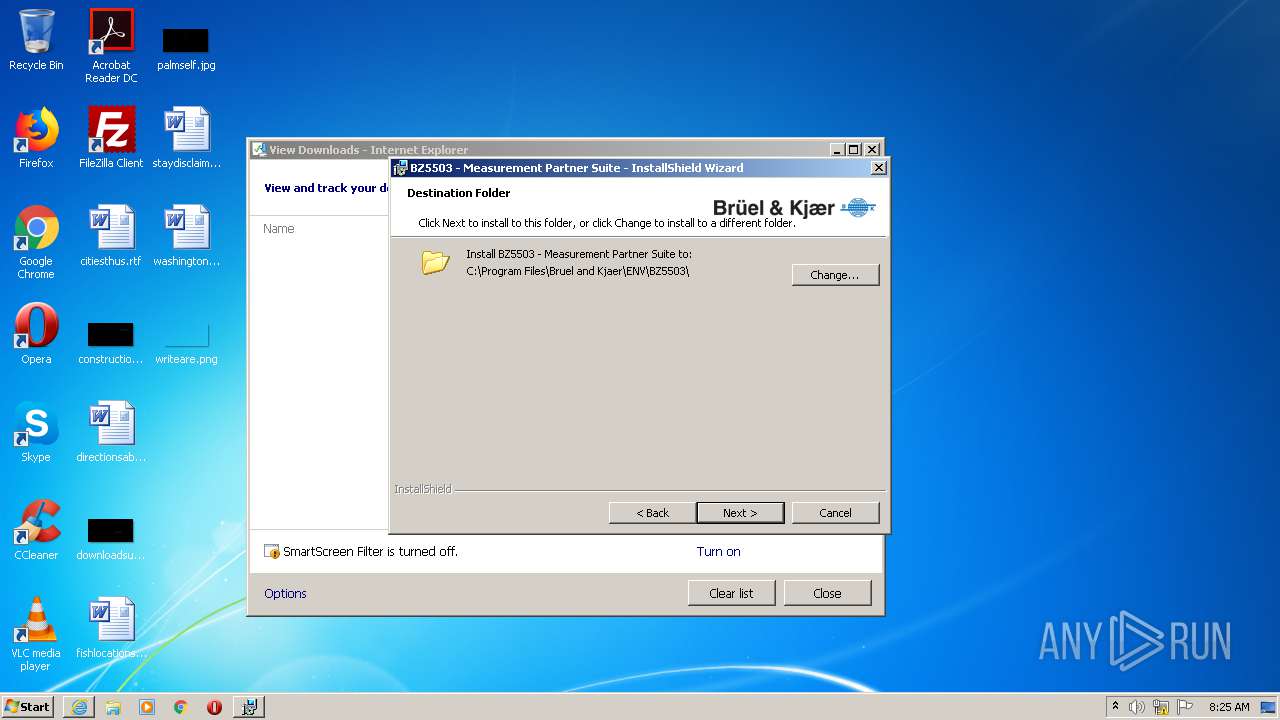Click the clock showing 8:25 AM
Viewport: 1280px width, 720px height.
[1229, 707]
